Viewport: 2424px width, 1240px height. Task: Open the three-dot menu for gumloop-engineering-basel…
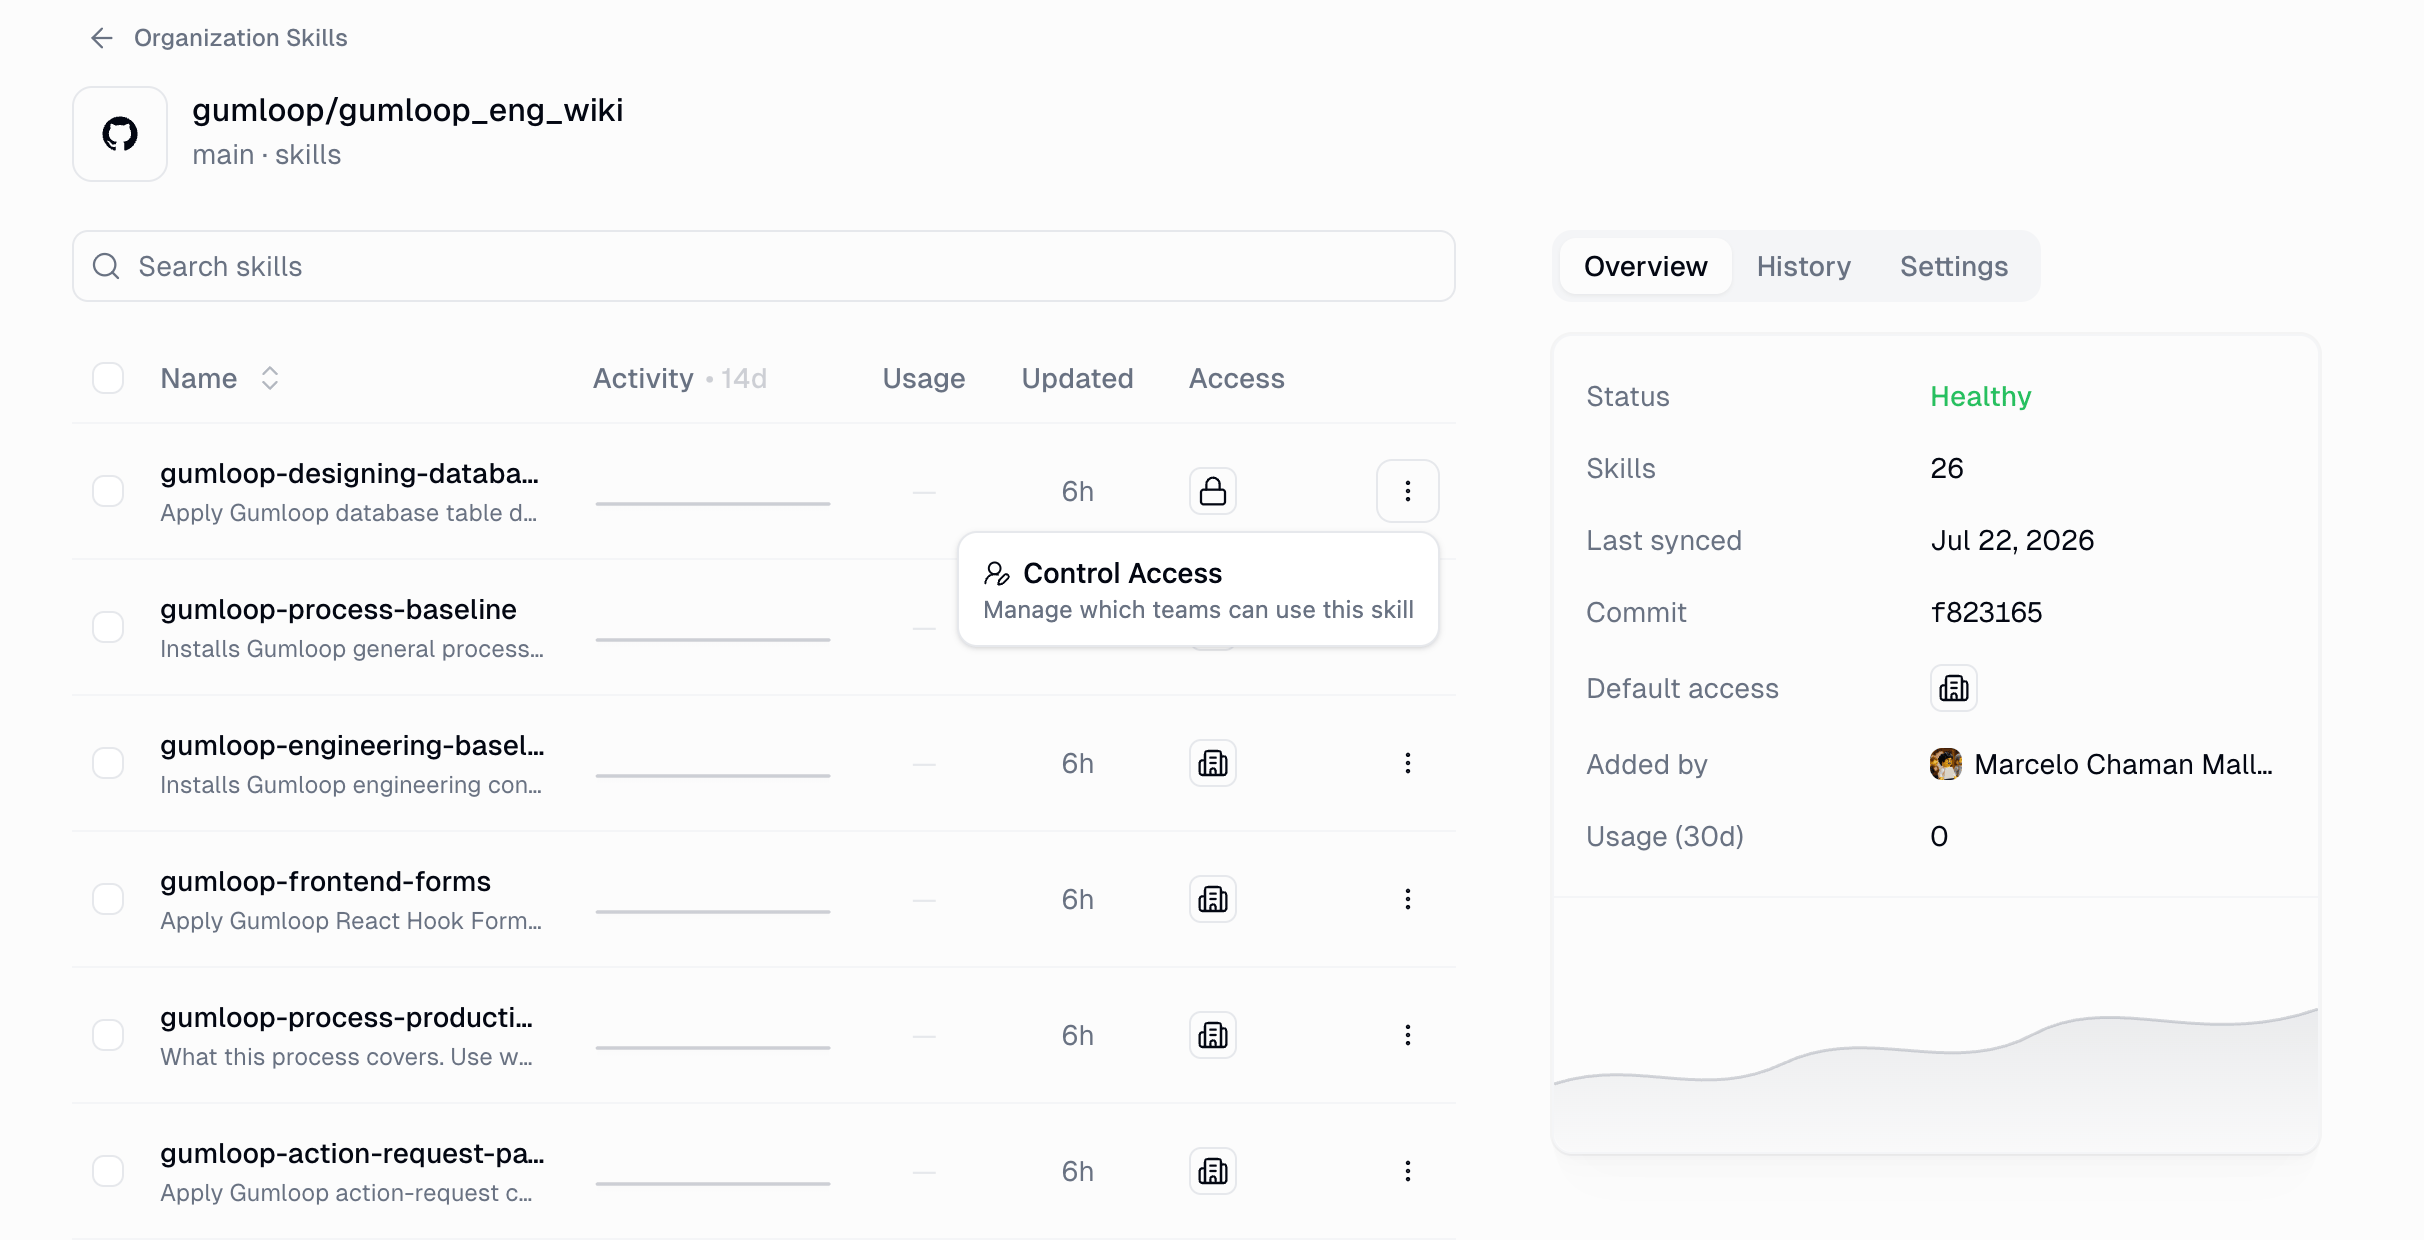[x=1408, y=763]
